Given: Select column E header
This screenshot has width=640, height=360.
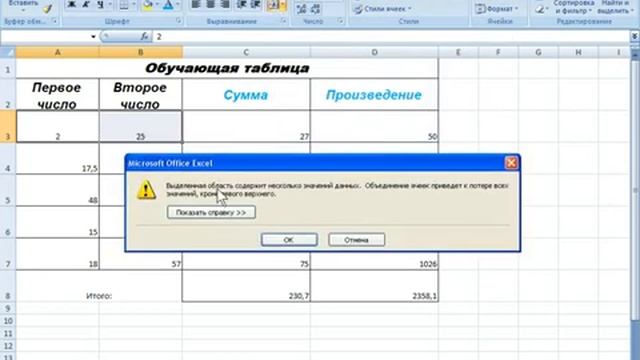Looking at the screenshot, I should point(458,52).
